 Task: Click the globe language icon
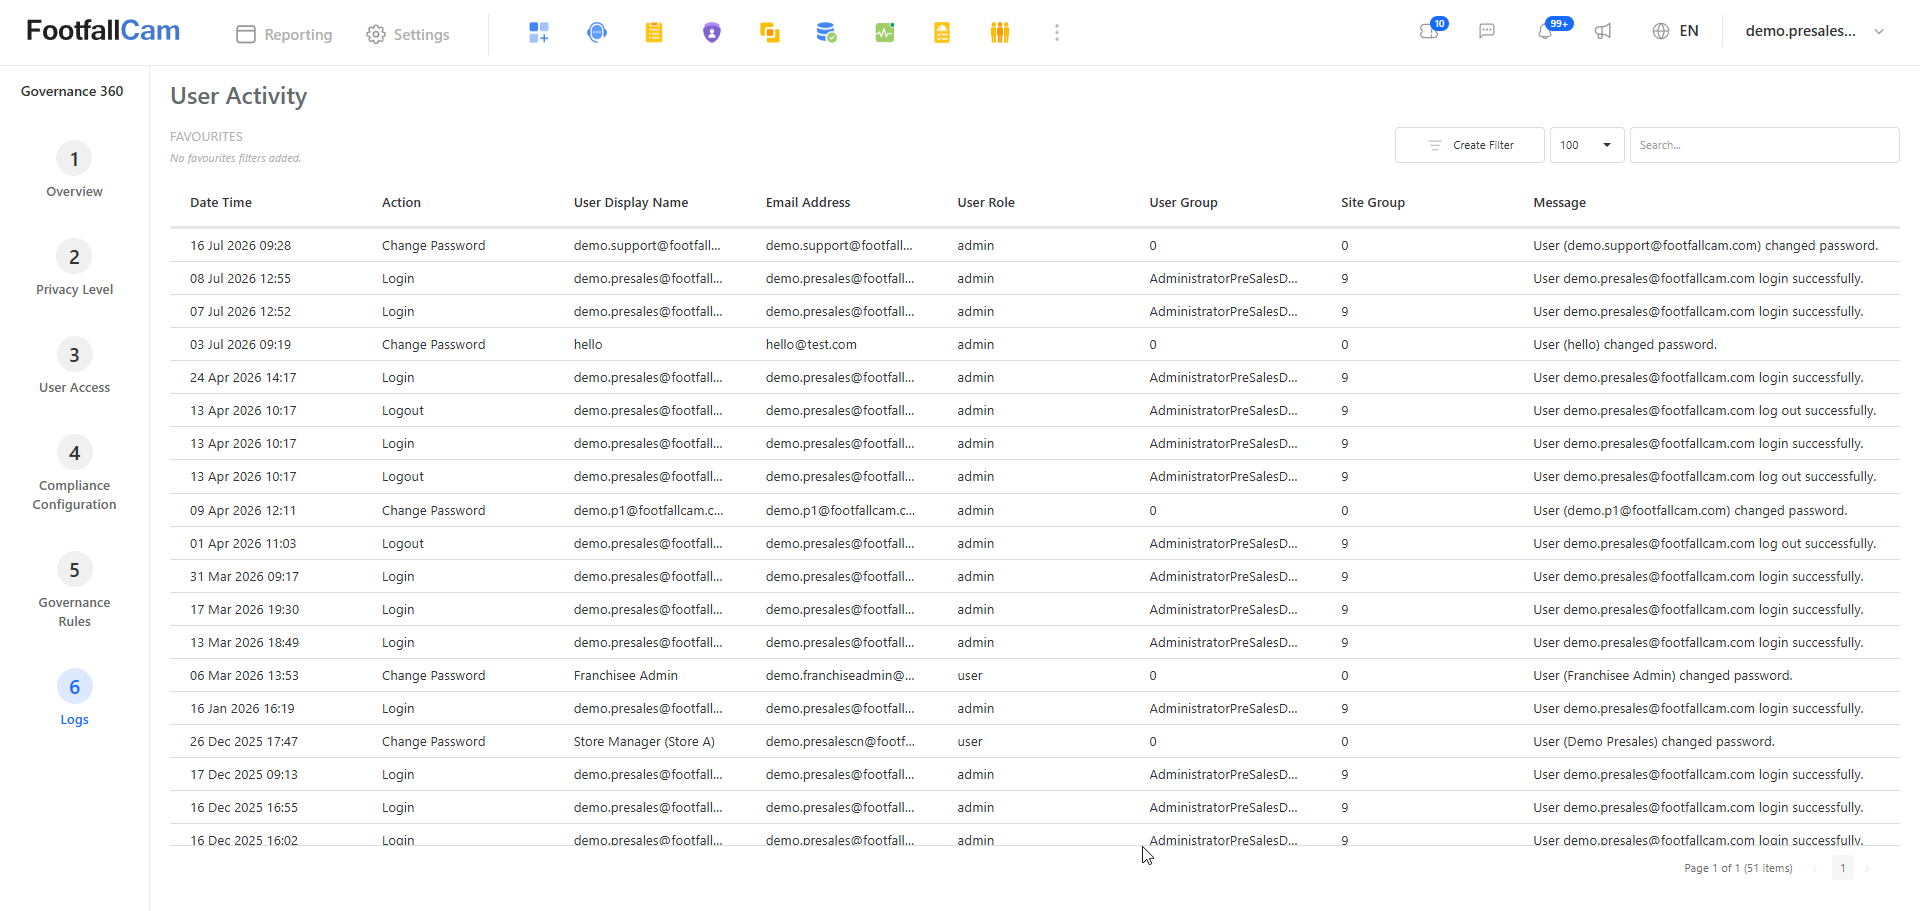[1661, 31]
